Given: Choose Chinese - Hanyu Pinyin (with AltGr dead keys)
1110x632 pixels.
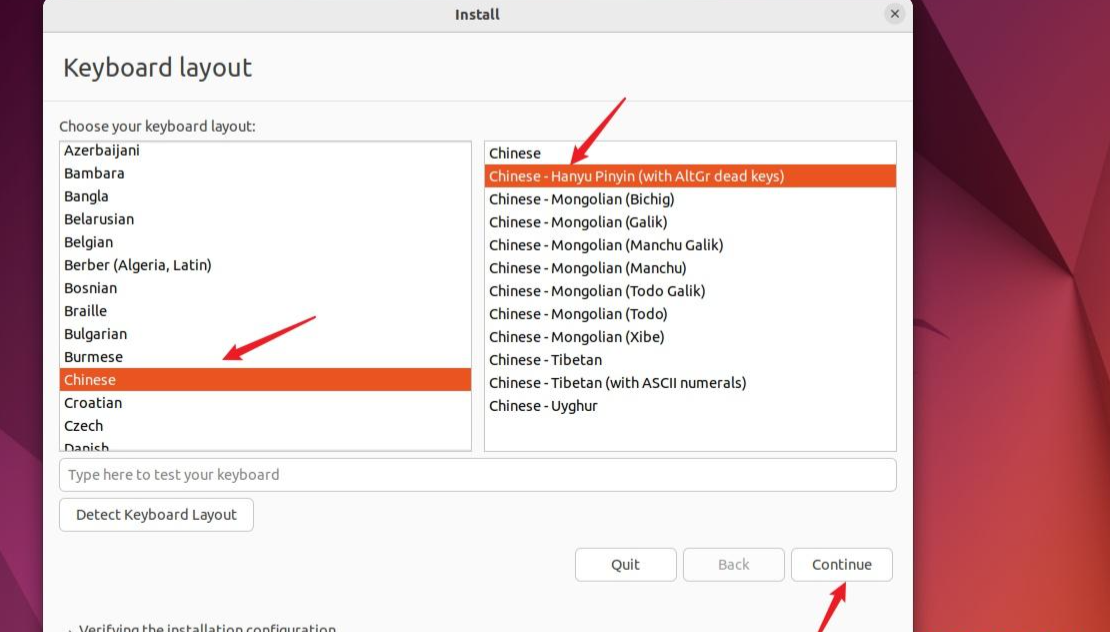Looking at the screenshot, I should [x=690, y=176].
